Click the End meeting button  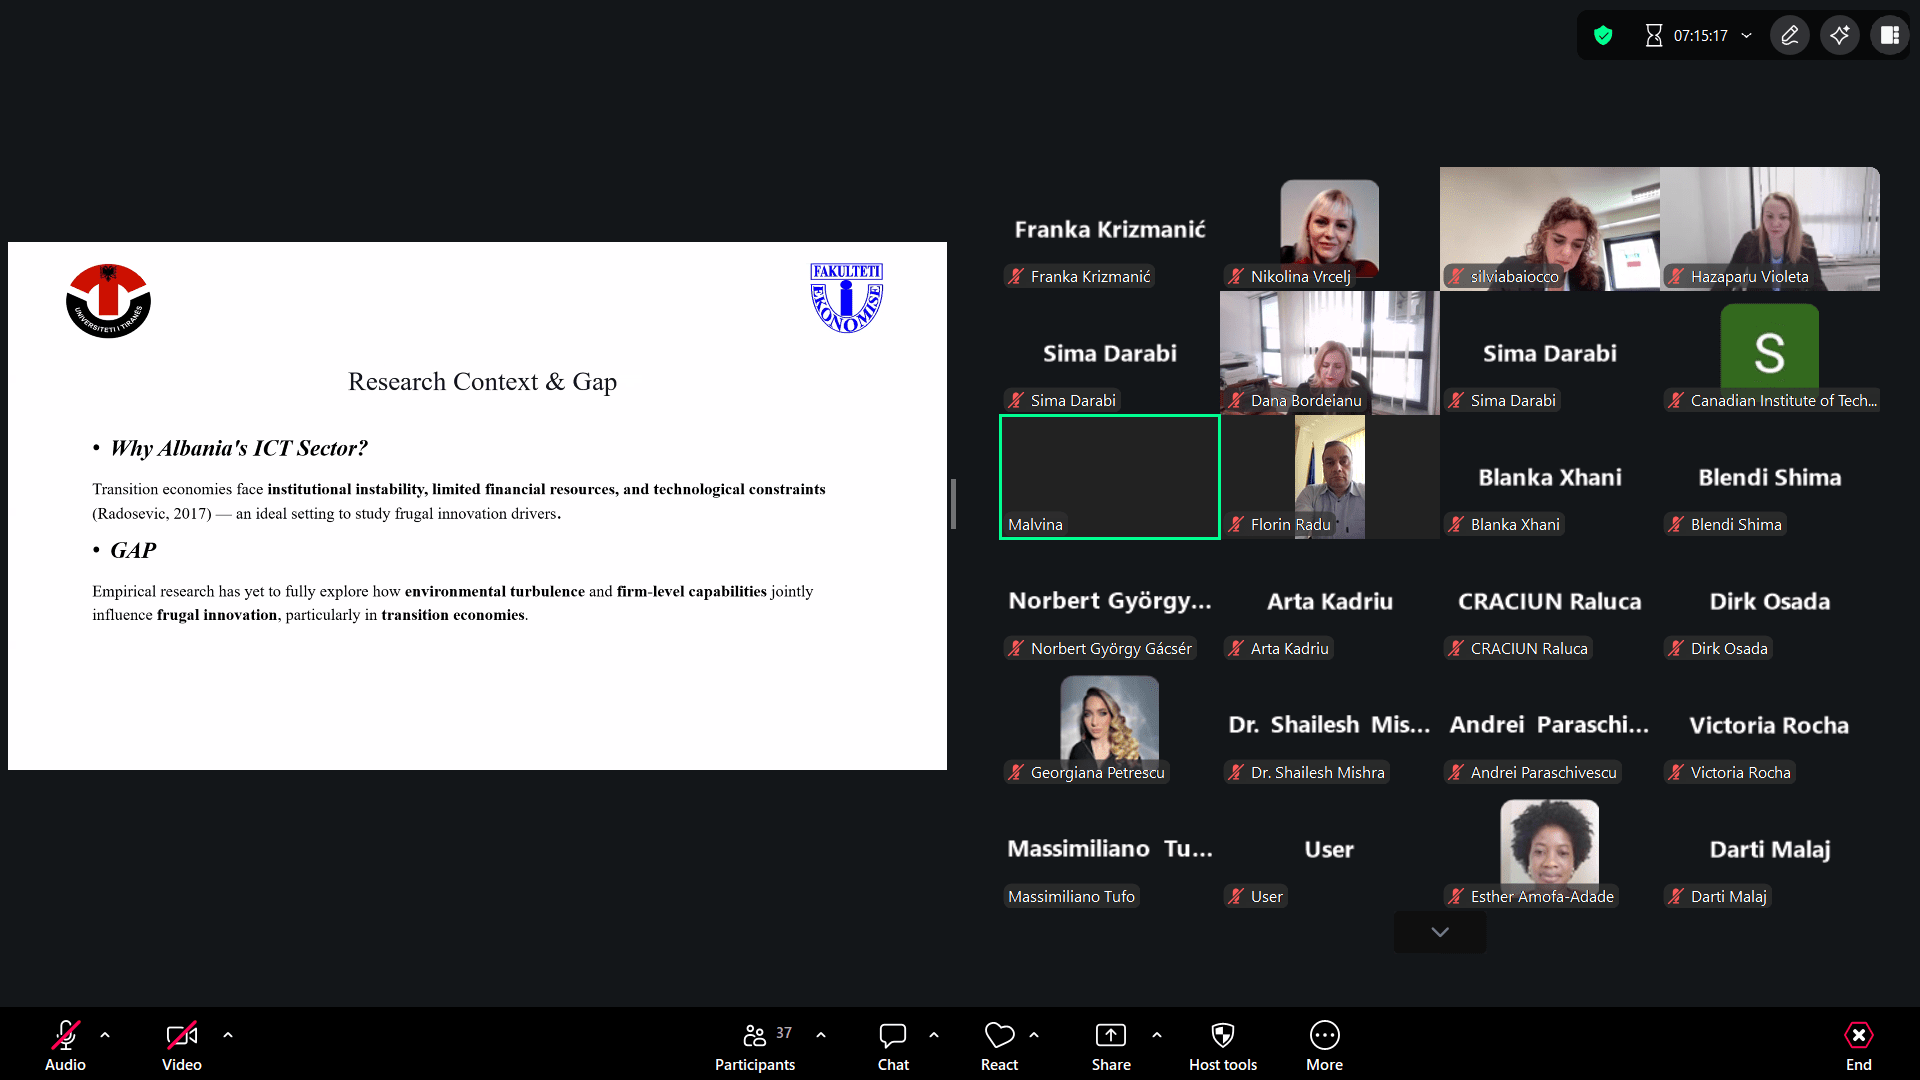click(x=1858, y=1046)
